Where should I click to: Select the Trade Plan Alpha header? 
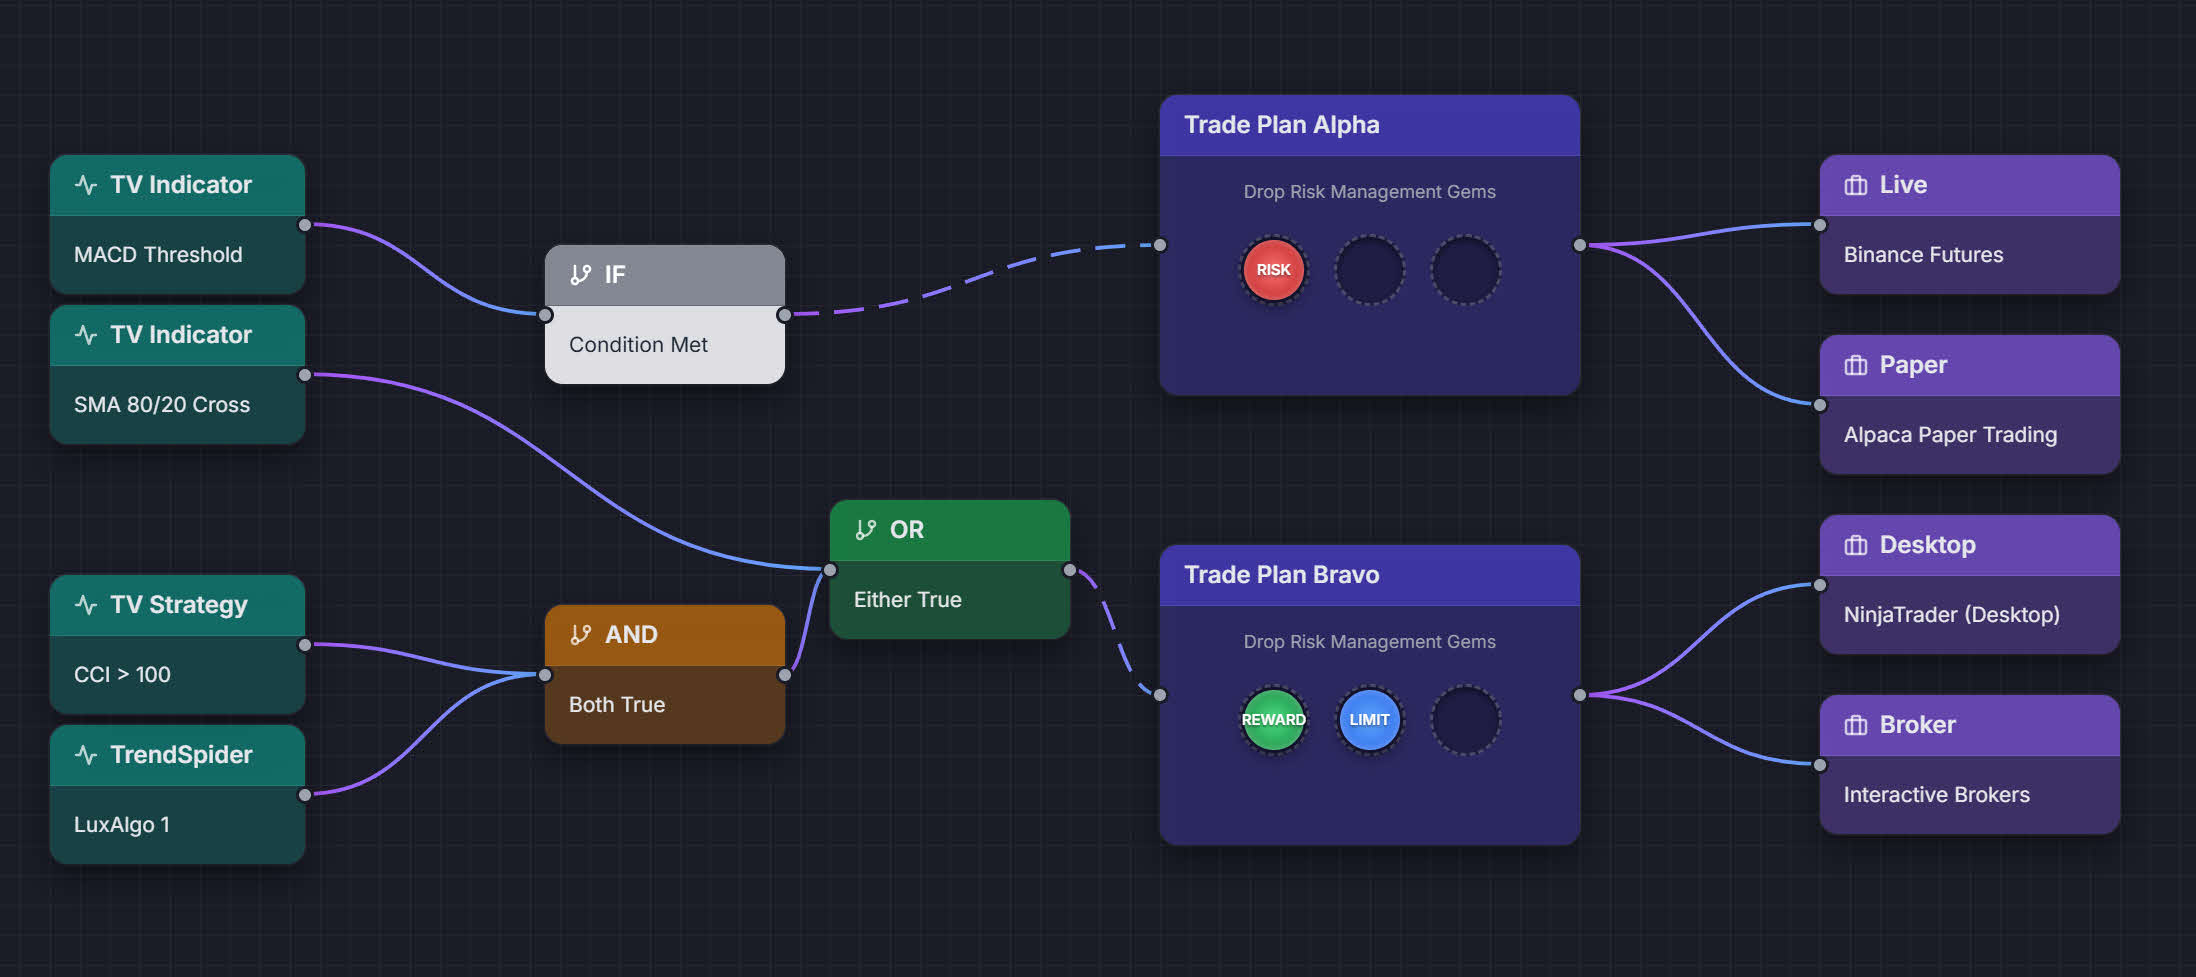point(1369,125)
